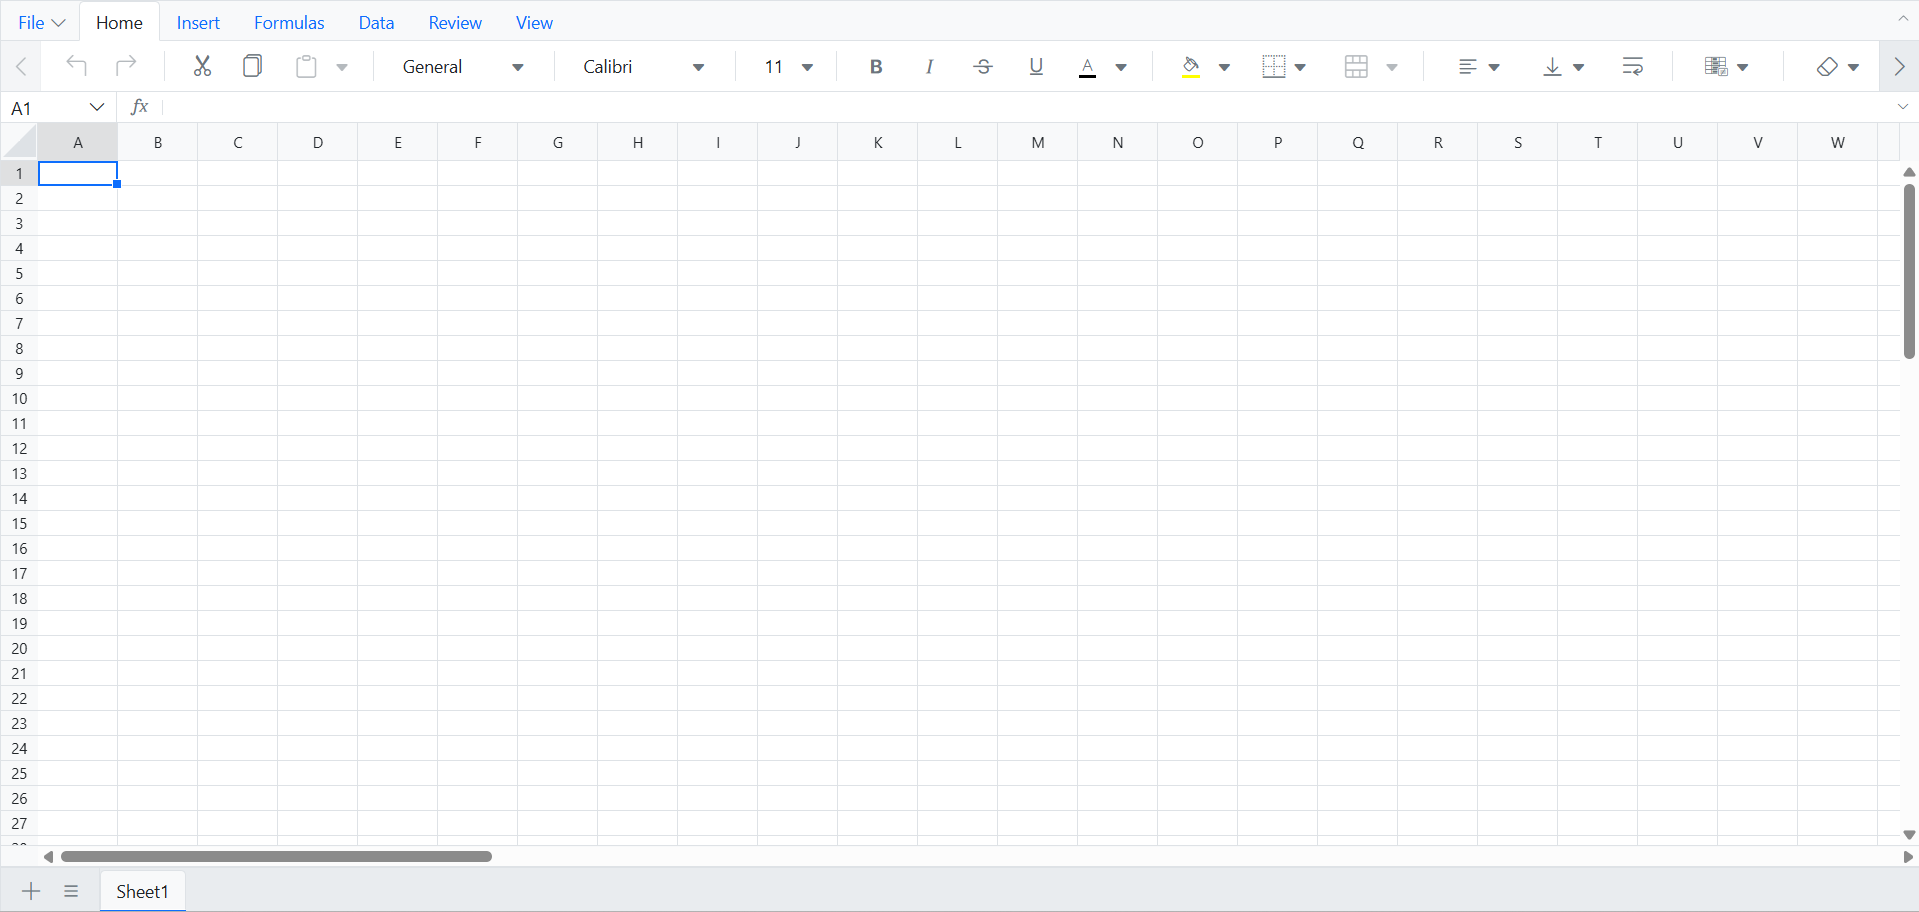Open the fill color dropdown arrow
1919x912 pixels.
pyautogui.click(x=1224, y=67)
